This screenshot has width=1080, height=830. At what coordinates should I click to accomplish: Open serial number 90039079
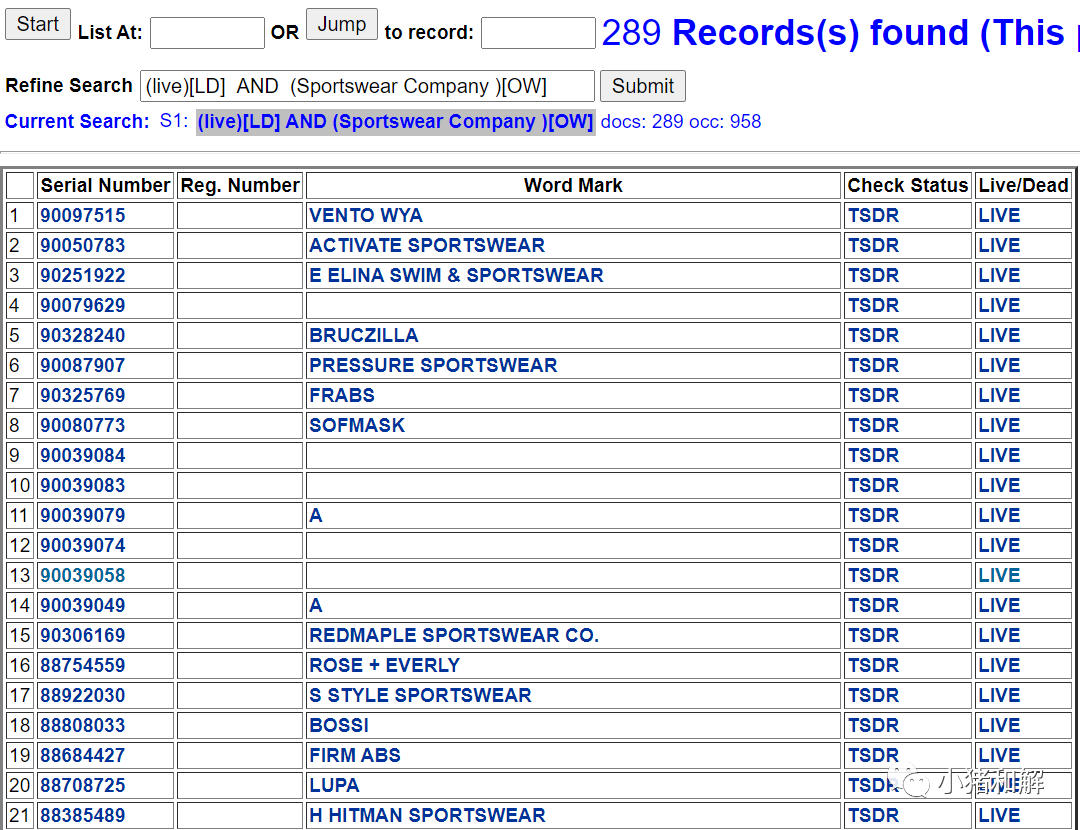(83, 515)
